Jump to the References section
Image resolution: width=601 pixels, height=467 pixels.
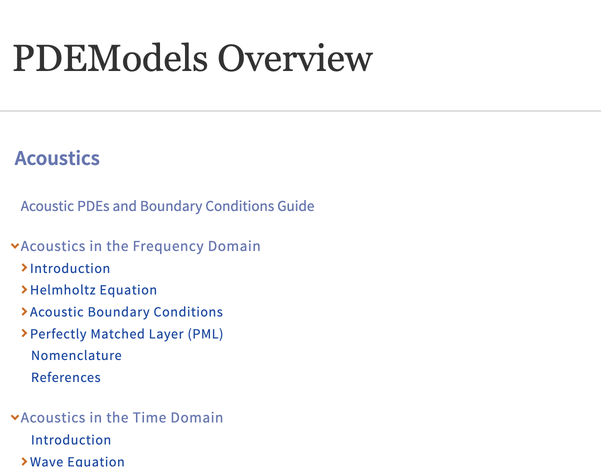click(66, 378)
